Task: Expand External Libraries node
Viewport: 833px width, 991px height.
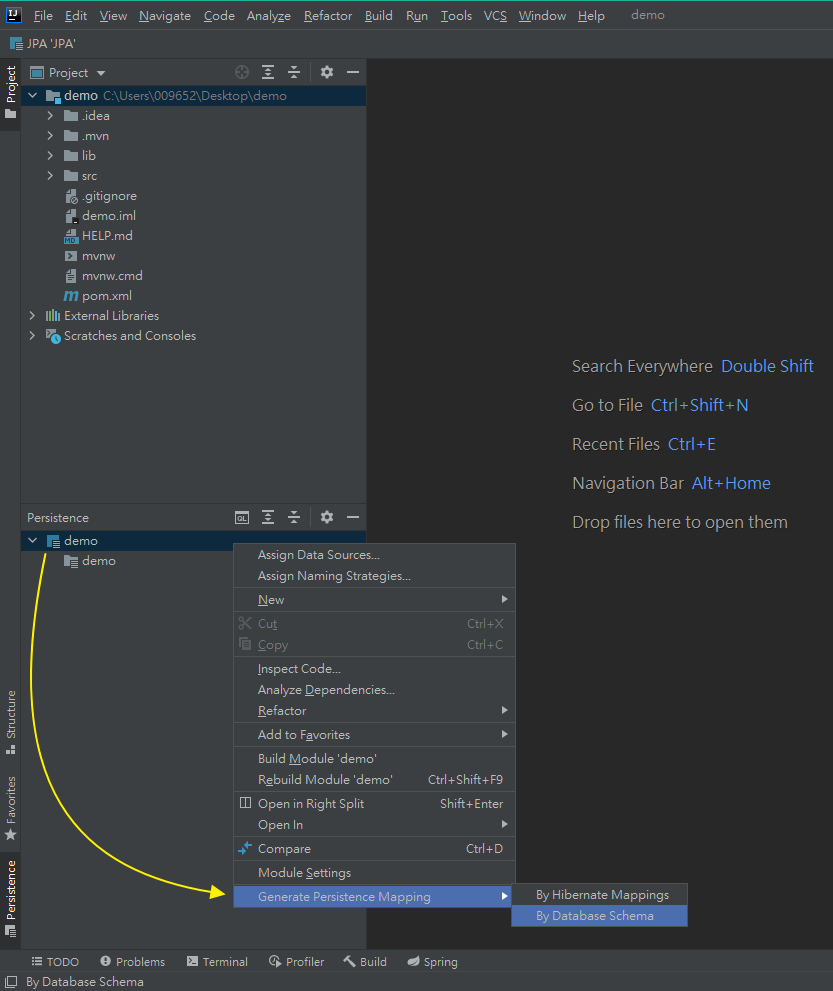Action: pos(32,316)
